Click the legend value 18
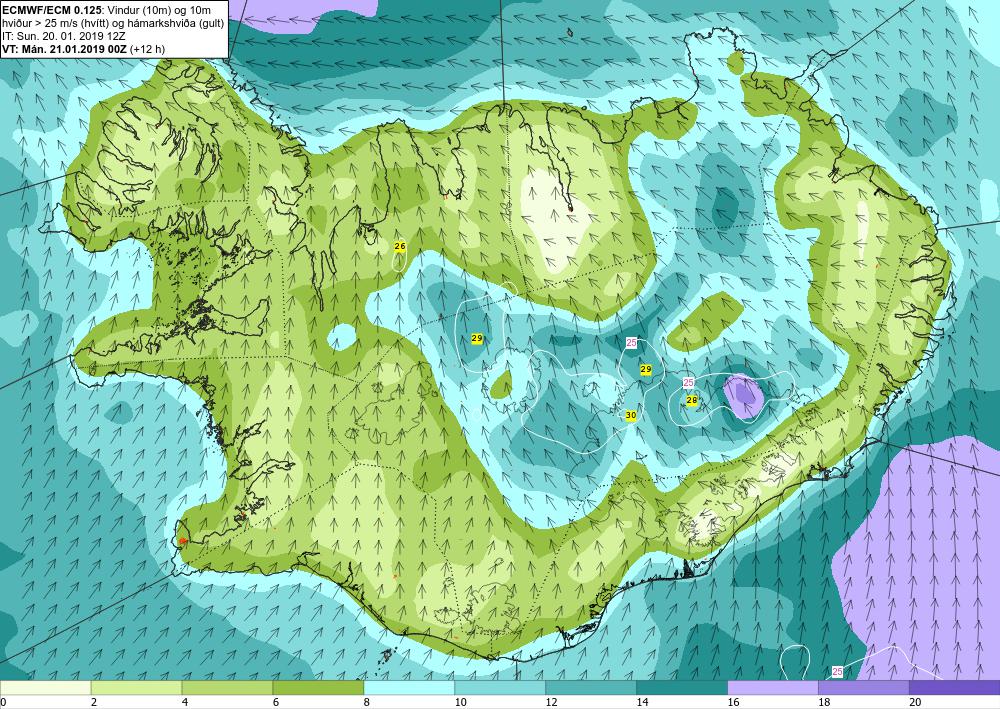Image resolution: width=1000 pixels, height=709 pixels. (824, 703)
